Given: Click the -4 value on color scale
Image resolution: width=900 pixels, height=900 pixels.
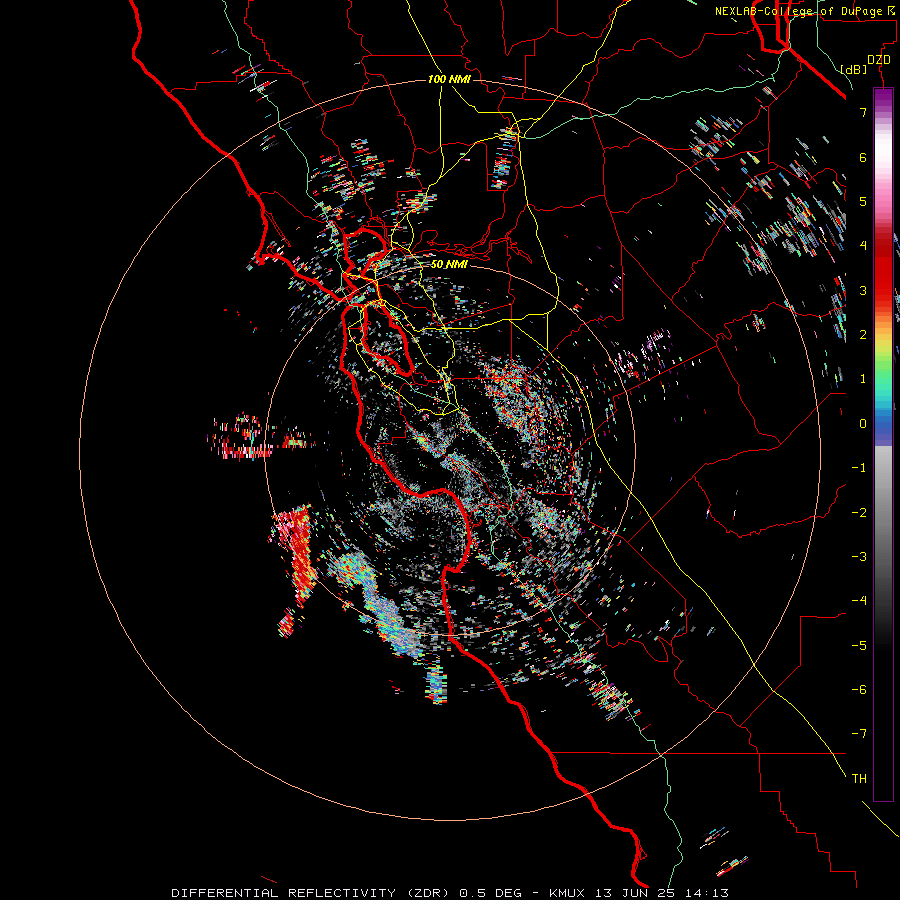Looking at the screenshot, I should pyautogui.click(x=859, y=601).
